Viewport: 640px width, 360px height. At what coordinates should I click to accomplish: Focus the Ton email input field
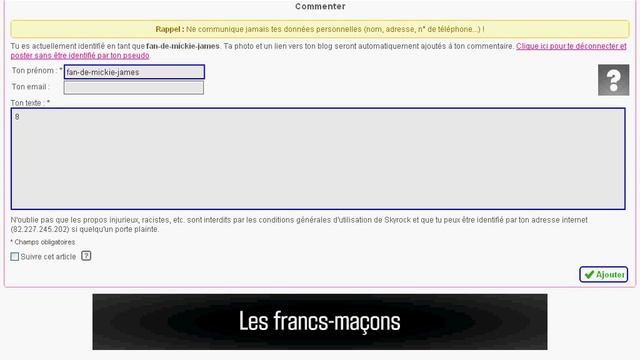point(133,87)
